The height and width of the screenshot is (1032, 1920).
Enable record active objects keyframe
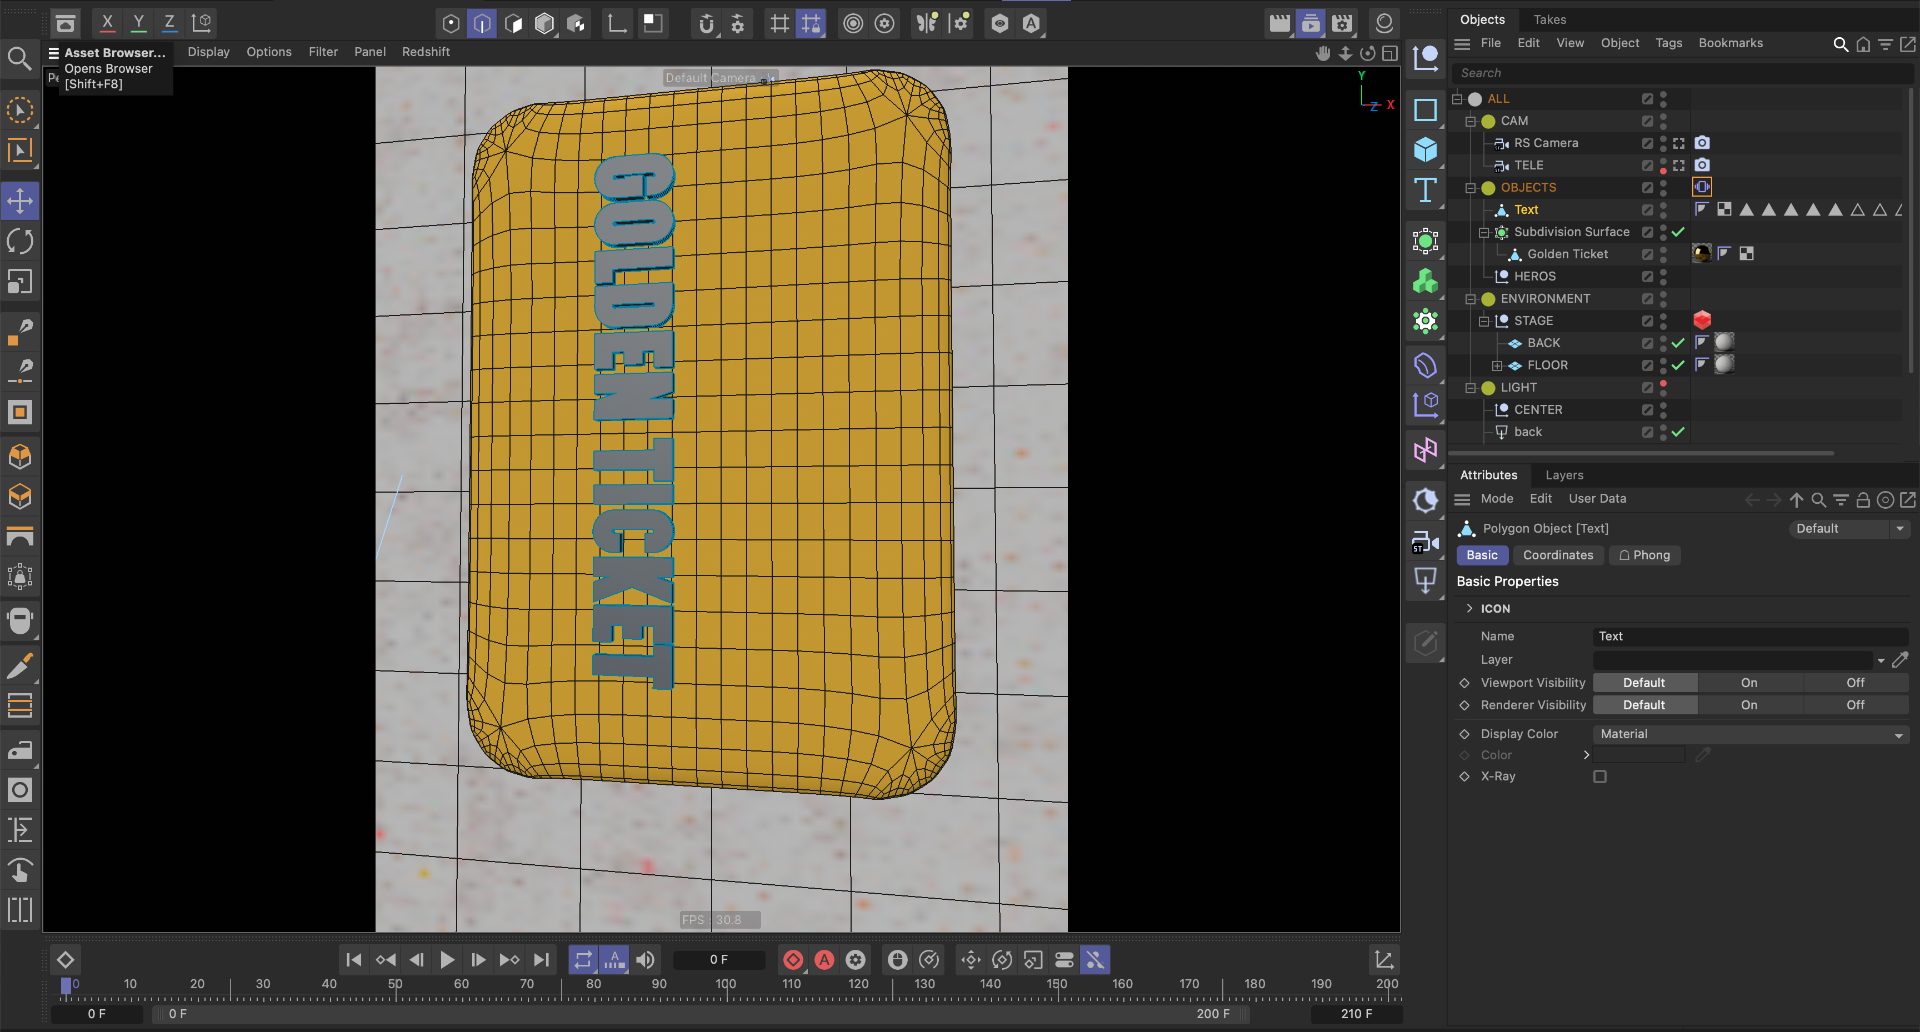click(793, 960)
